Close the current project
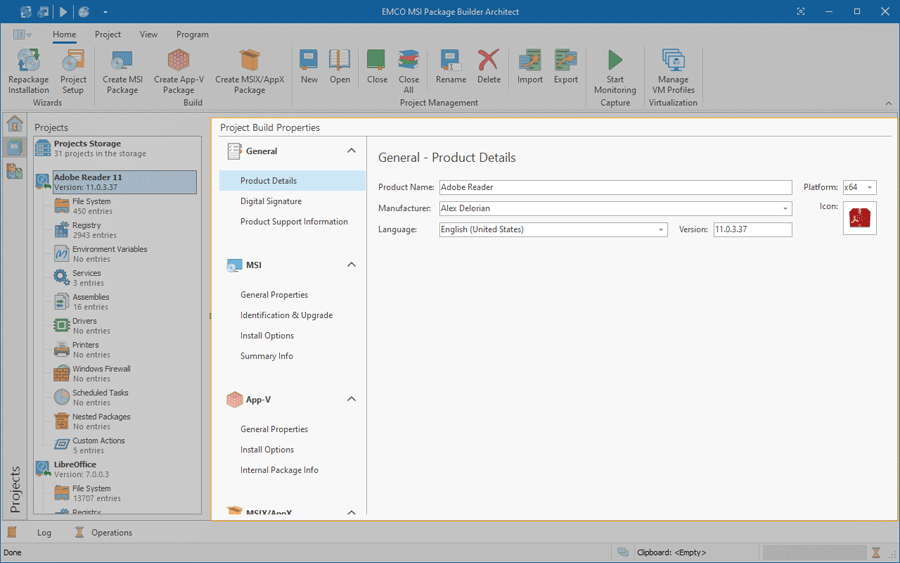 (x=377, y=67)
